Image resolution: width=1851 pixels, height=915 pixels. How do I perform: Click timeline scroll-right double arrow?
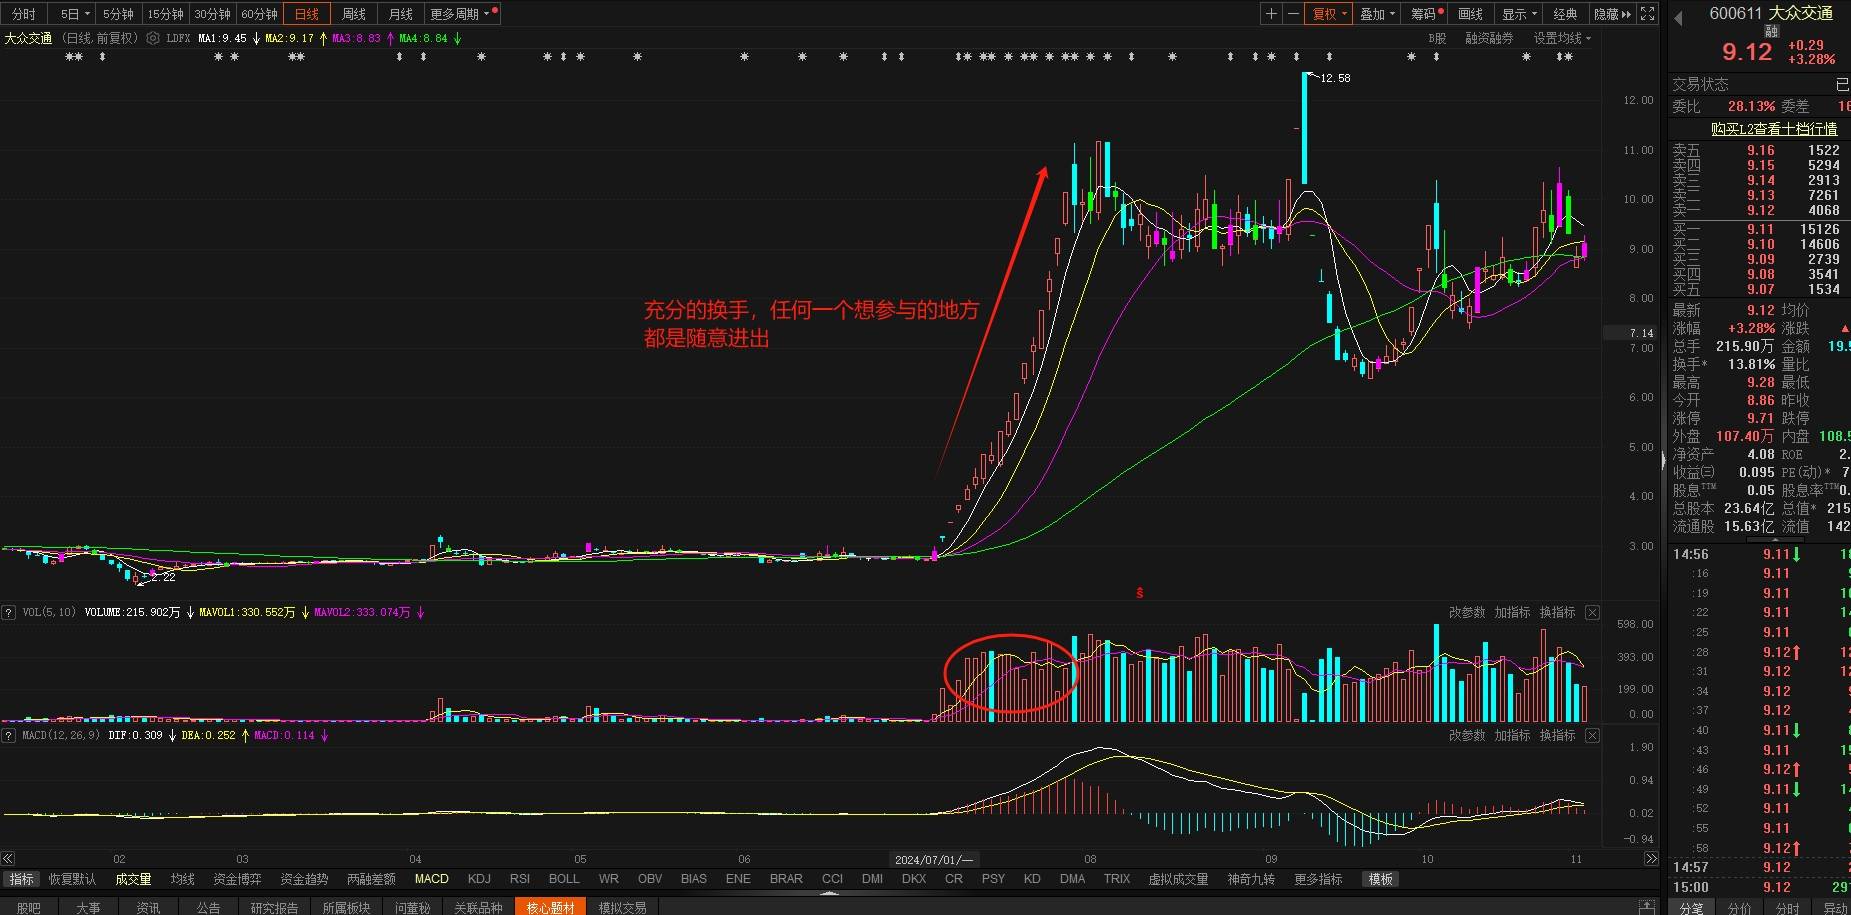click(x=1651, y=859)
